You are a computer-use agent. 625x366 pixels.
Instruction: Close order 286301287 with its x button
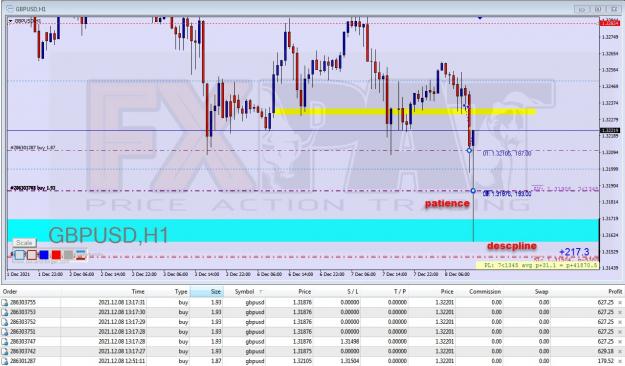click(x=620, y=361)
